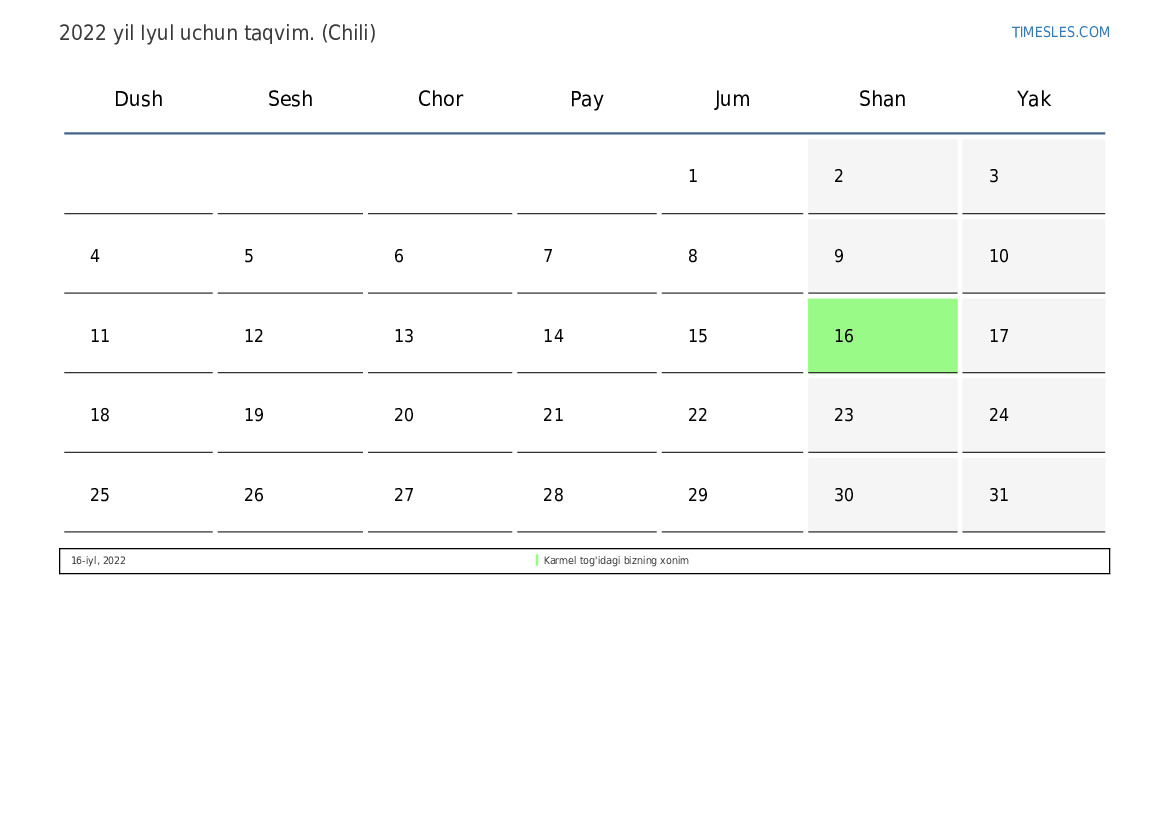Pick date 31 in the calendar
This screenshot has height=827, width=1169.
(x=999, y=495)
